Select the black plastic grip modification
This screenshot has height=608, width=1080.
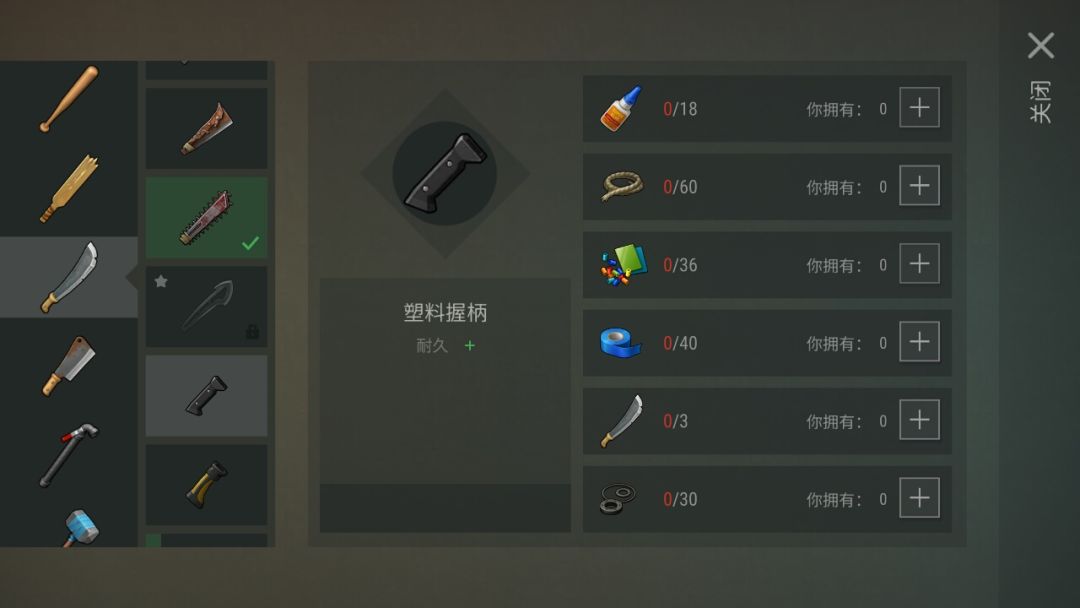click(207, 395)
